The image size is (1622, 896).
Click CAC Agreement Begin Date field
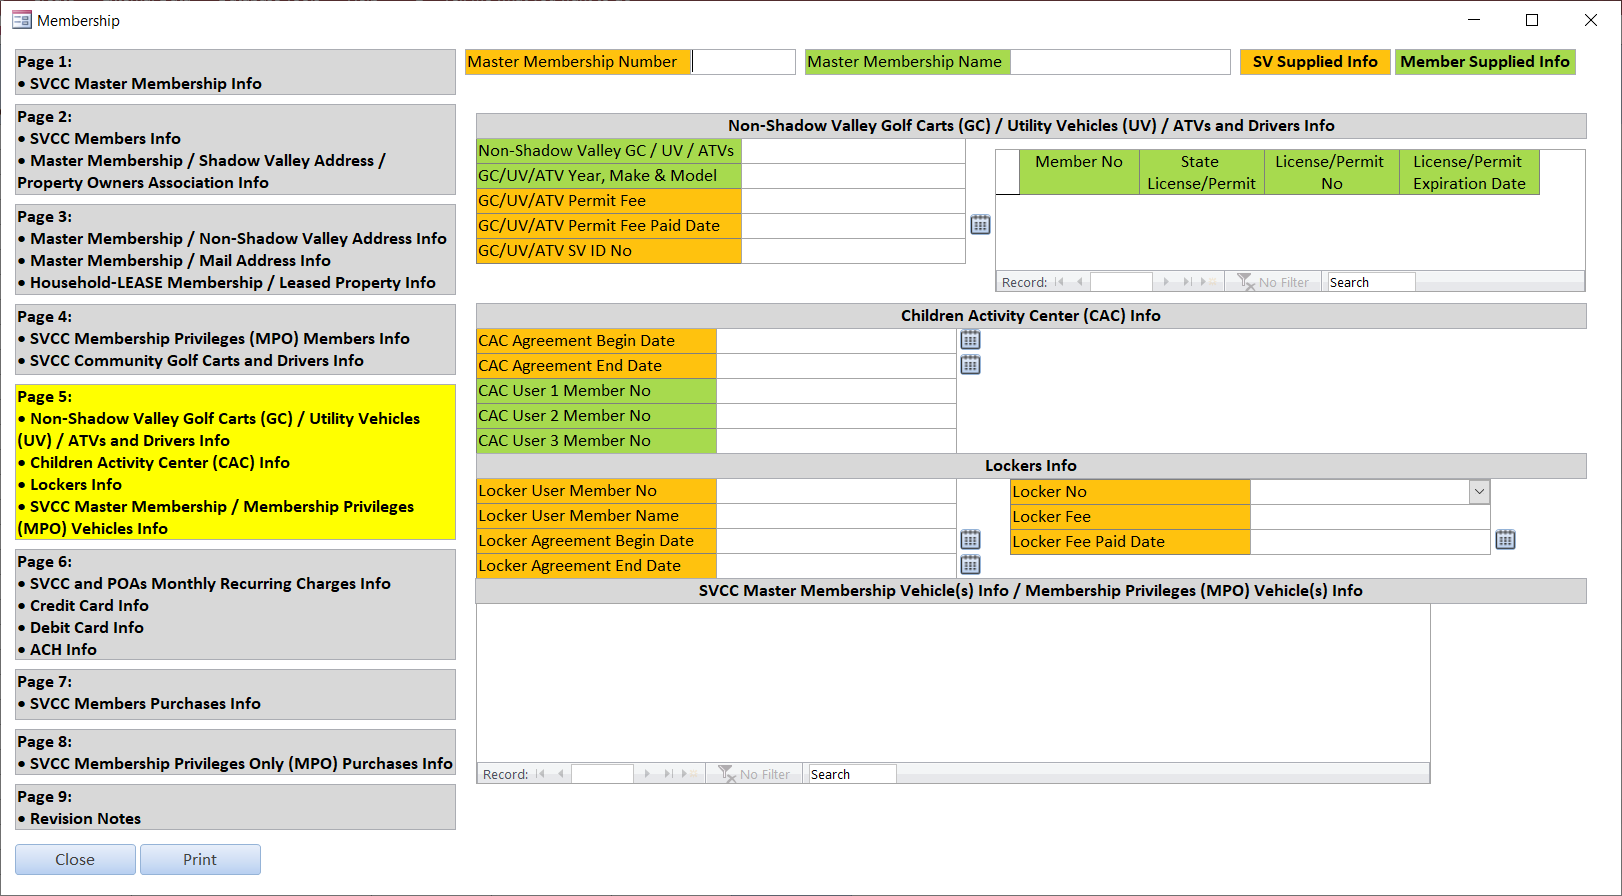(x=836, y=341)
